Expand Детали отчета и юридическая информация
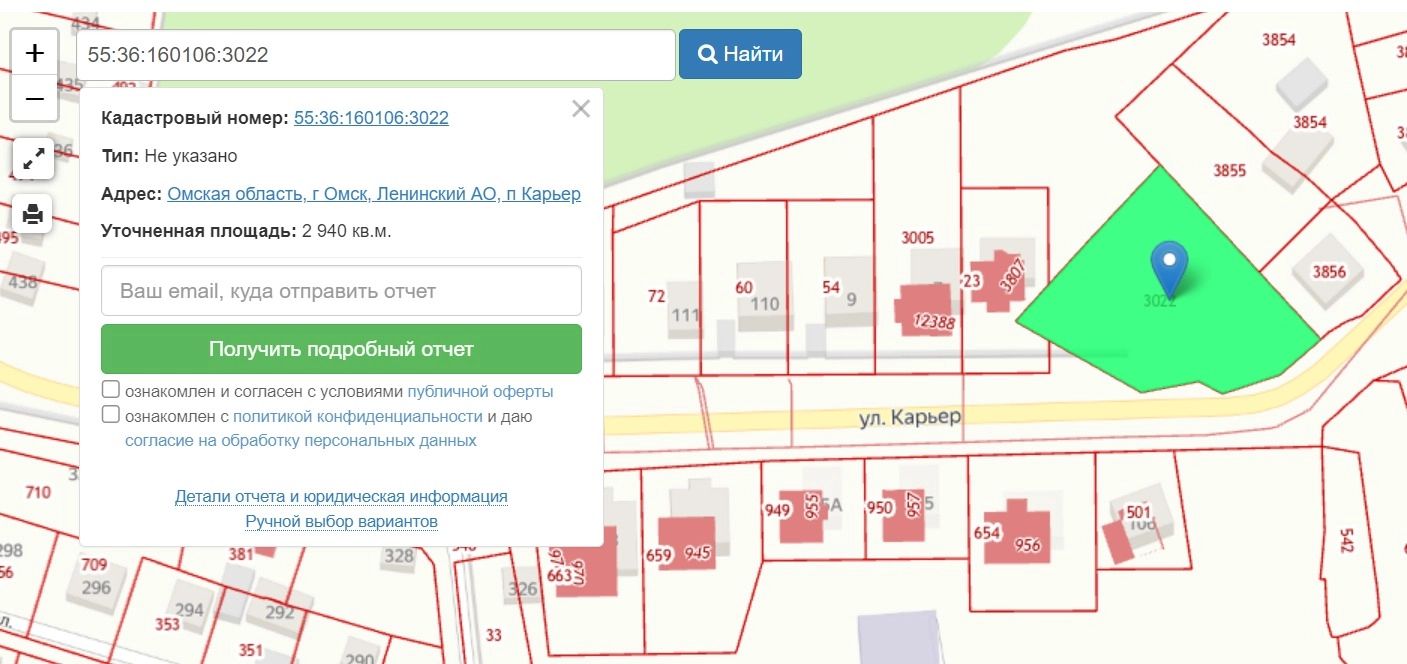 point(341,496)
